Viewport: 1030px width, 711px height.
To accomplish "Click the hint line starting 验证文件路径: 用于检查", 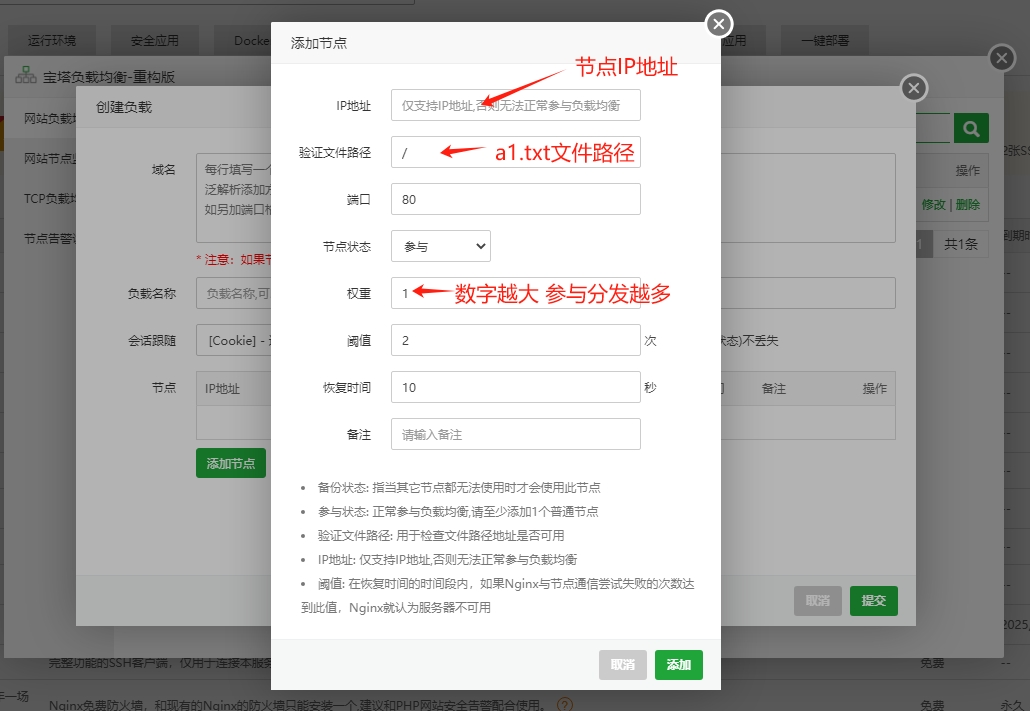I will point(441,536).
